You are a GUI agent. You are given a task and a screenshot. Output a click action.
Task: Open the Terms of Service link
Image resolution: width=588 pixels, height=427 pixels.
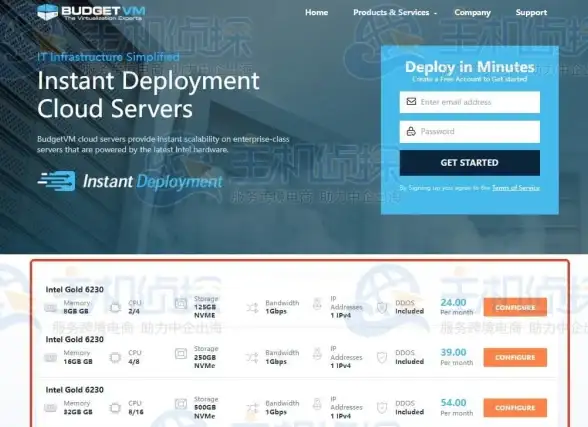click(x=516, y=188)
